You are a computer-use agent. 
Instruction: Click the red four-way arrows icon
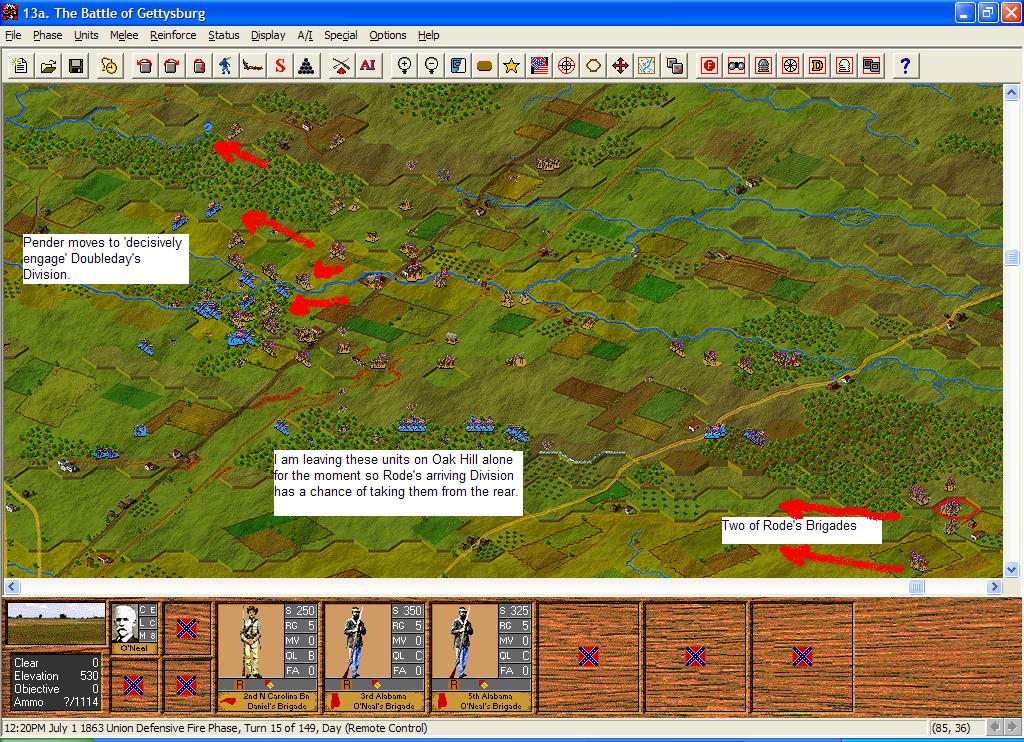620,65
